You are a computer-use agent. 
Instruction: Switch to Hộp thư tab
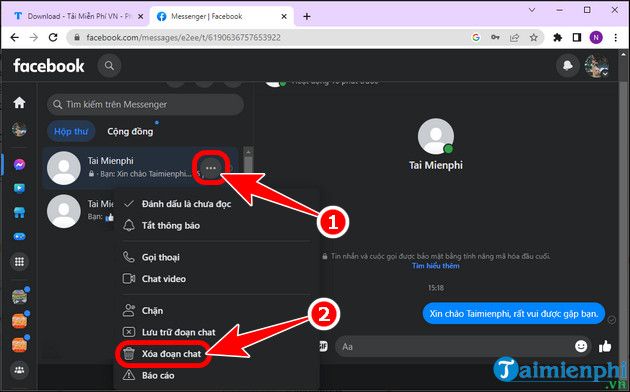(x=71, y=131)
